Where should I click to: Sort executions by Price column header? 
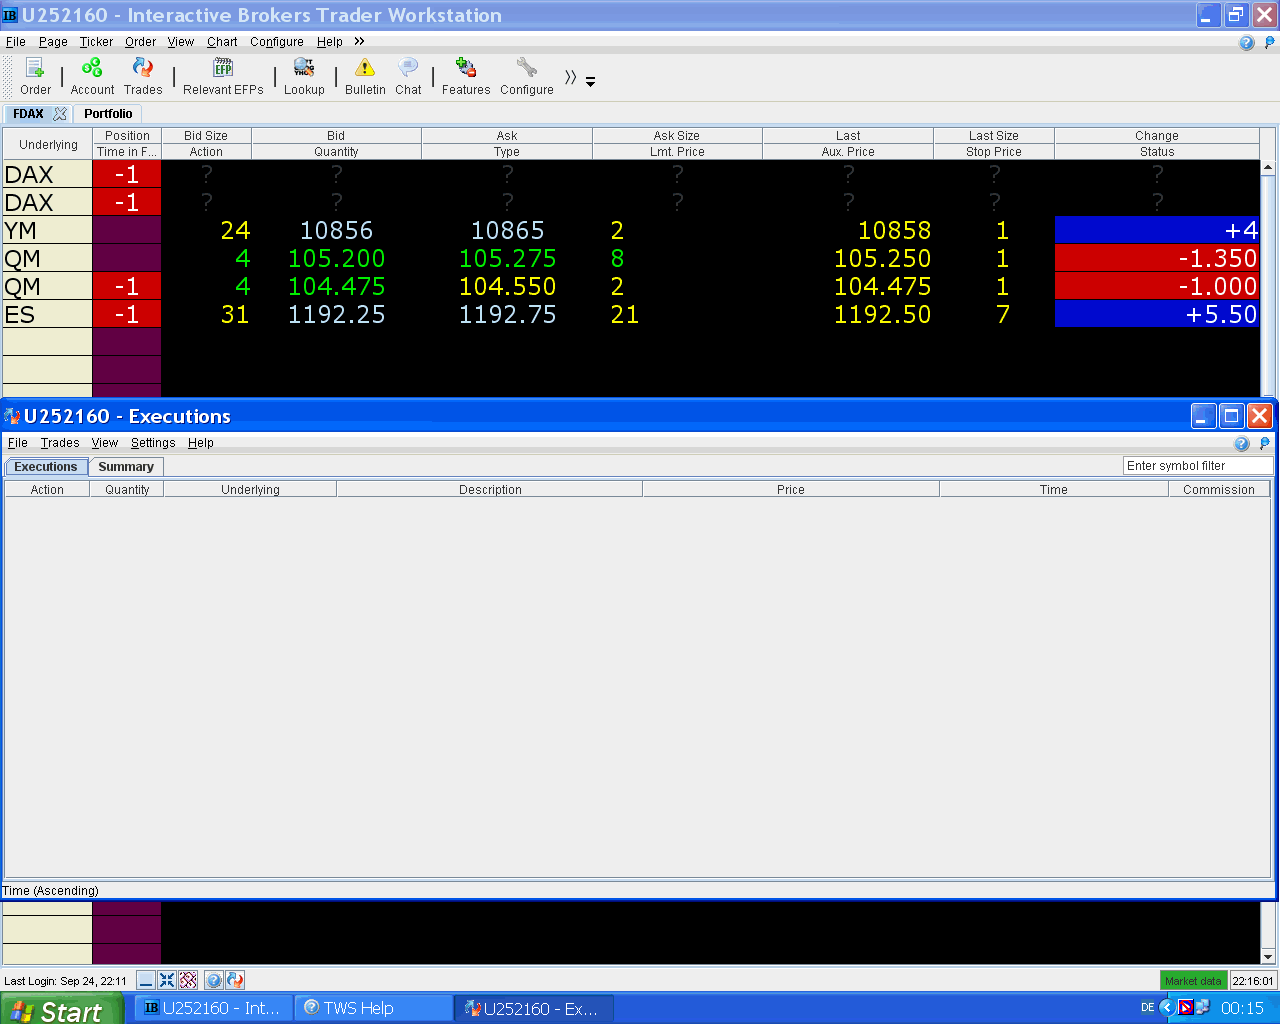coord(791,490)
